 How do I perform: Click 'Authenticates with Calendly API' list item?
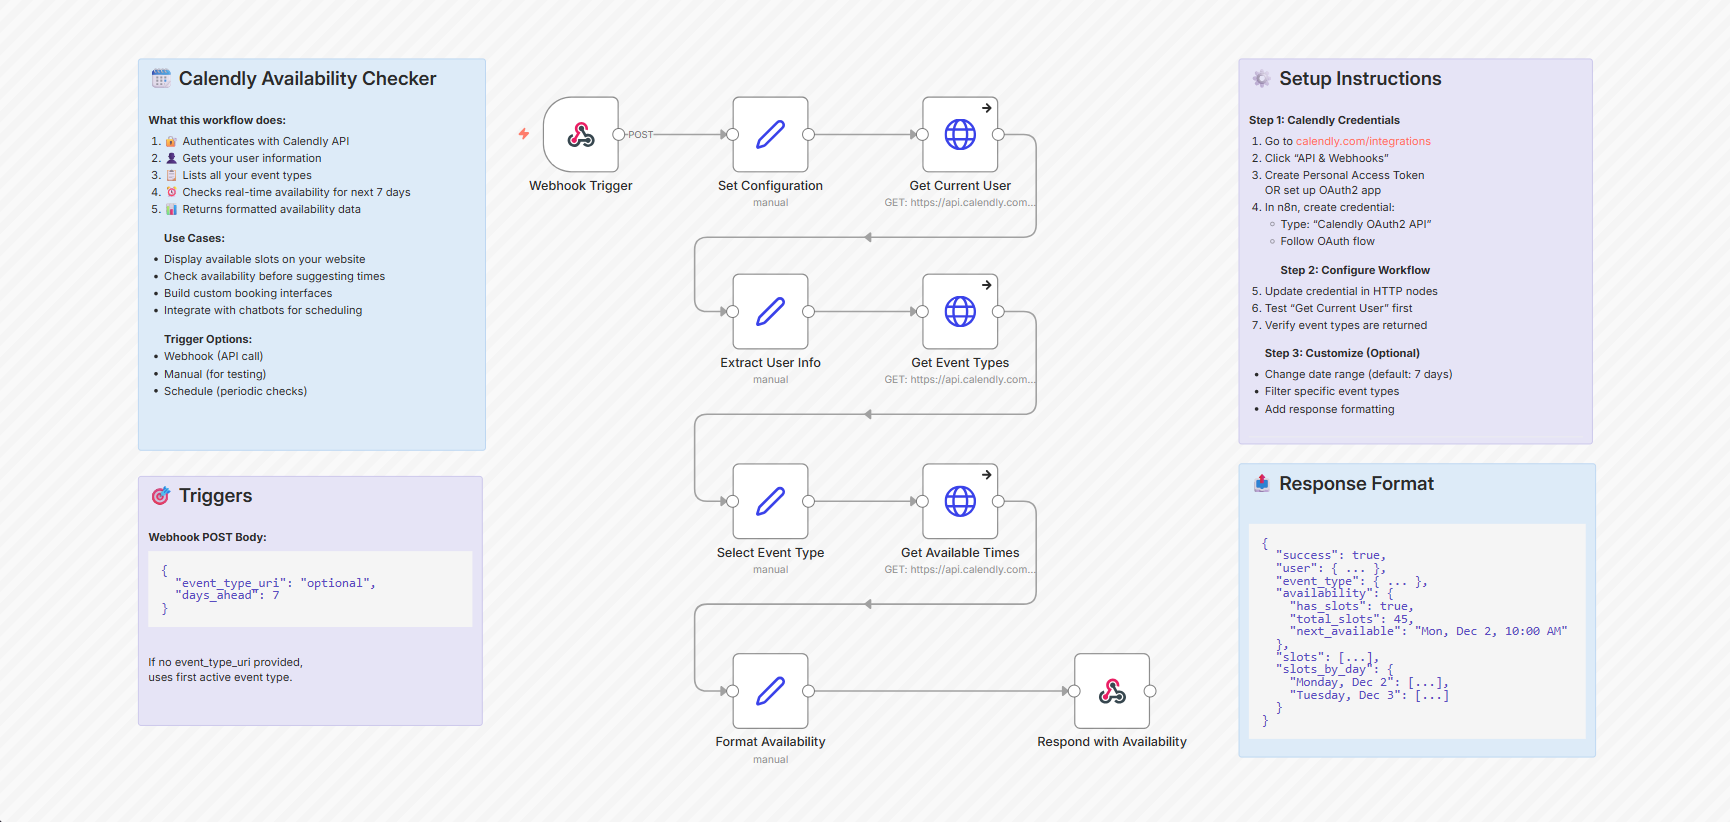click(265, 141)
